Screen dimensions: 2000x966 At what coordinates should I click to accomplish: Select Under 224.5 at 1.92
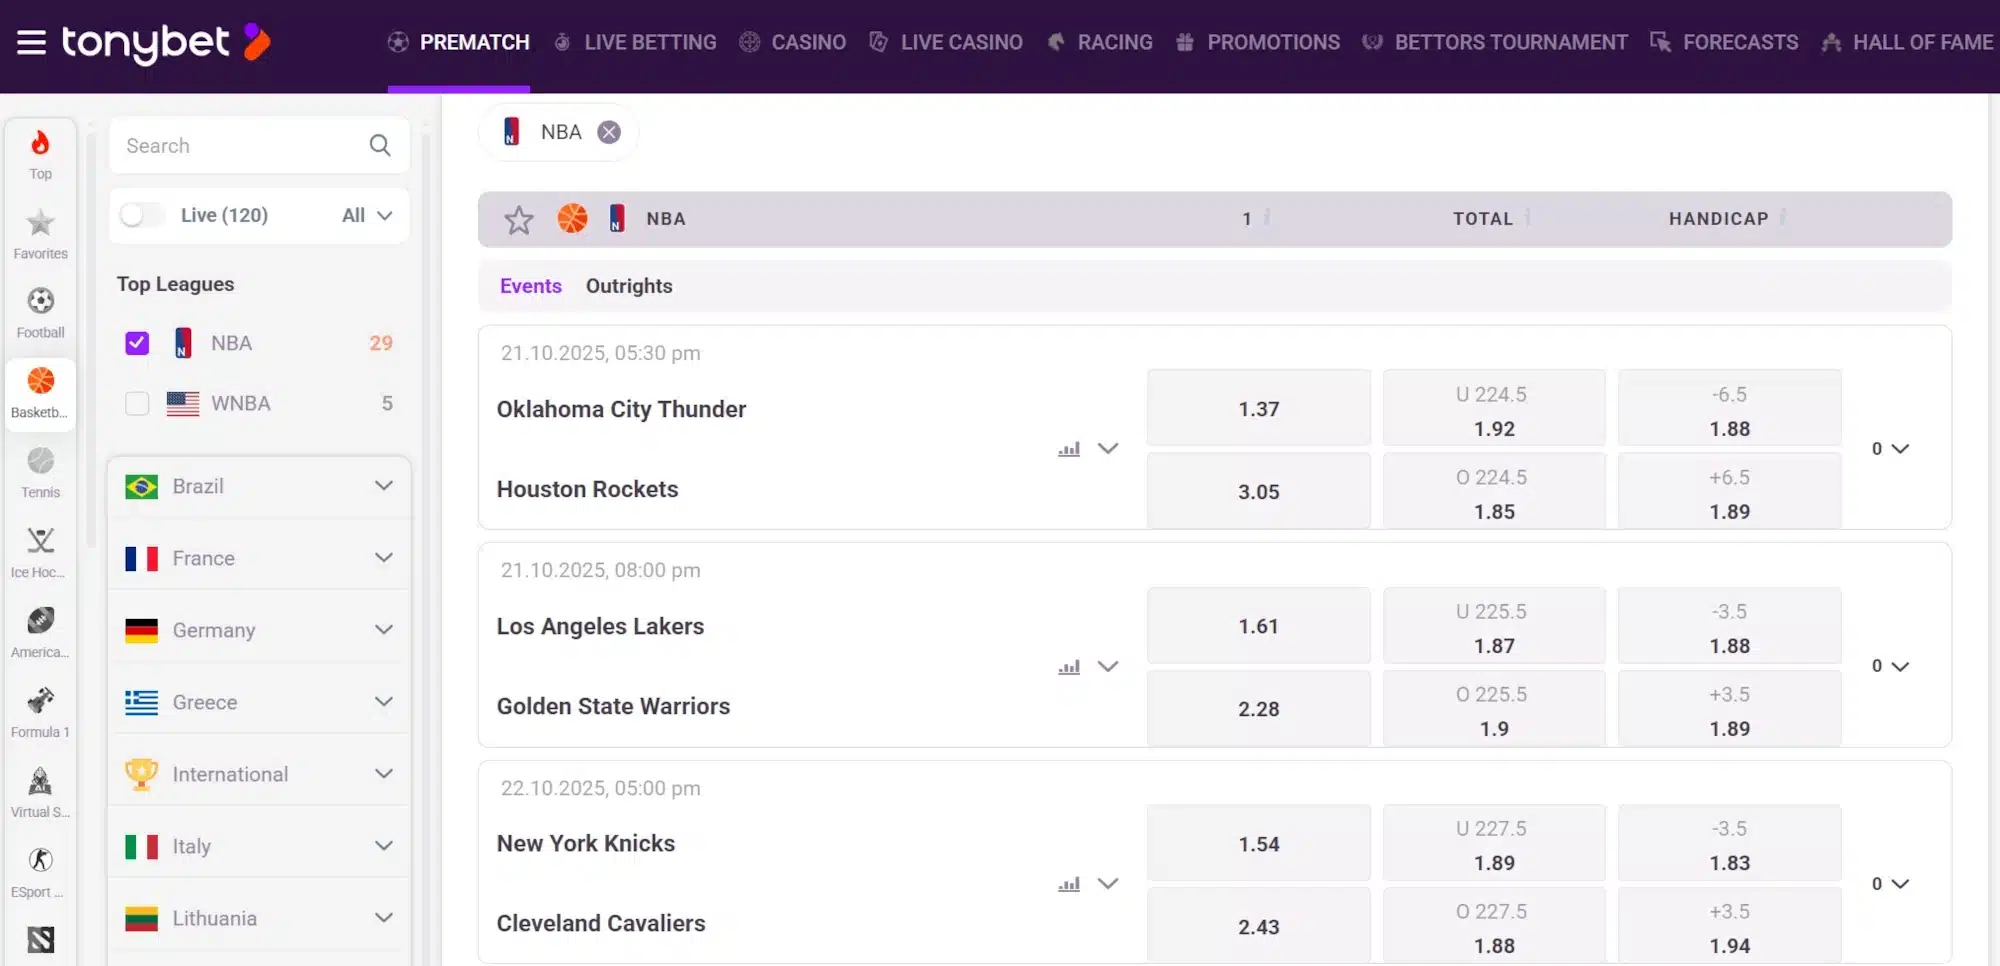[x=1494, y=408]
